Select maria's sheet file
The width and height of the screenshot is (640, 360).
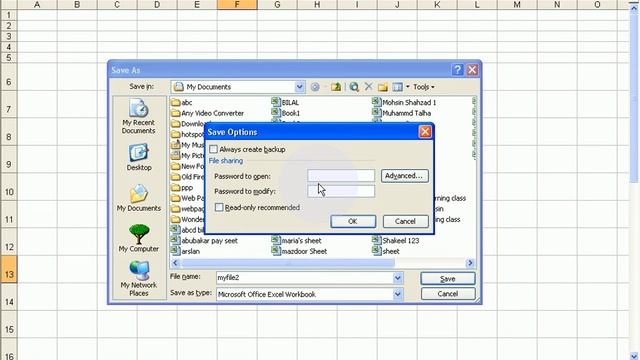point(296,240)
